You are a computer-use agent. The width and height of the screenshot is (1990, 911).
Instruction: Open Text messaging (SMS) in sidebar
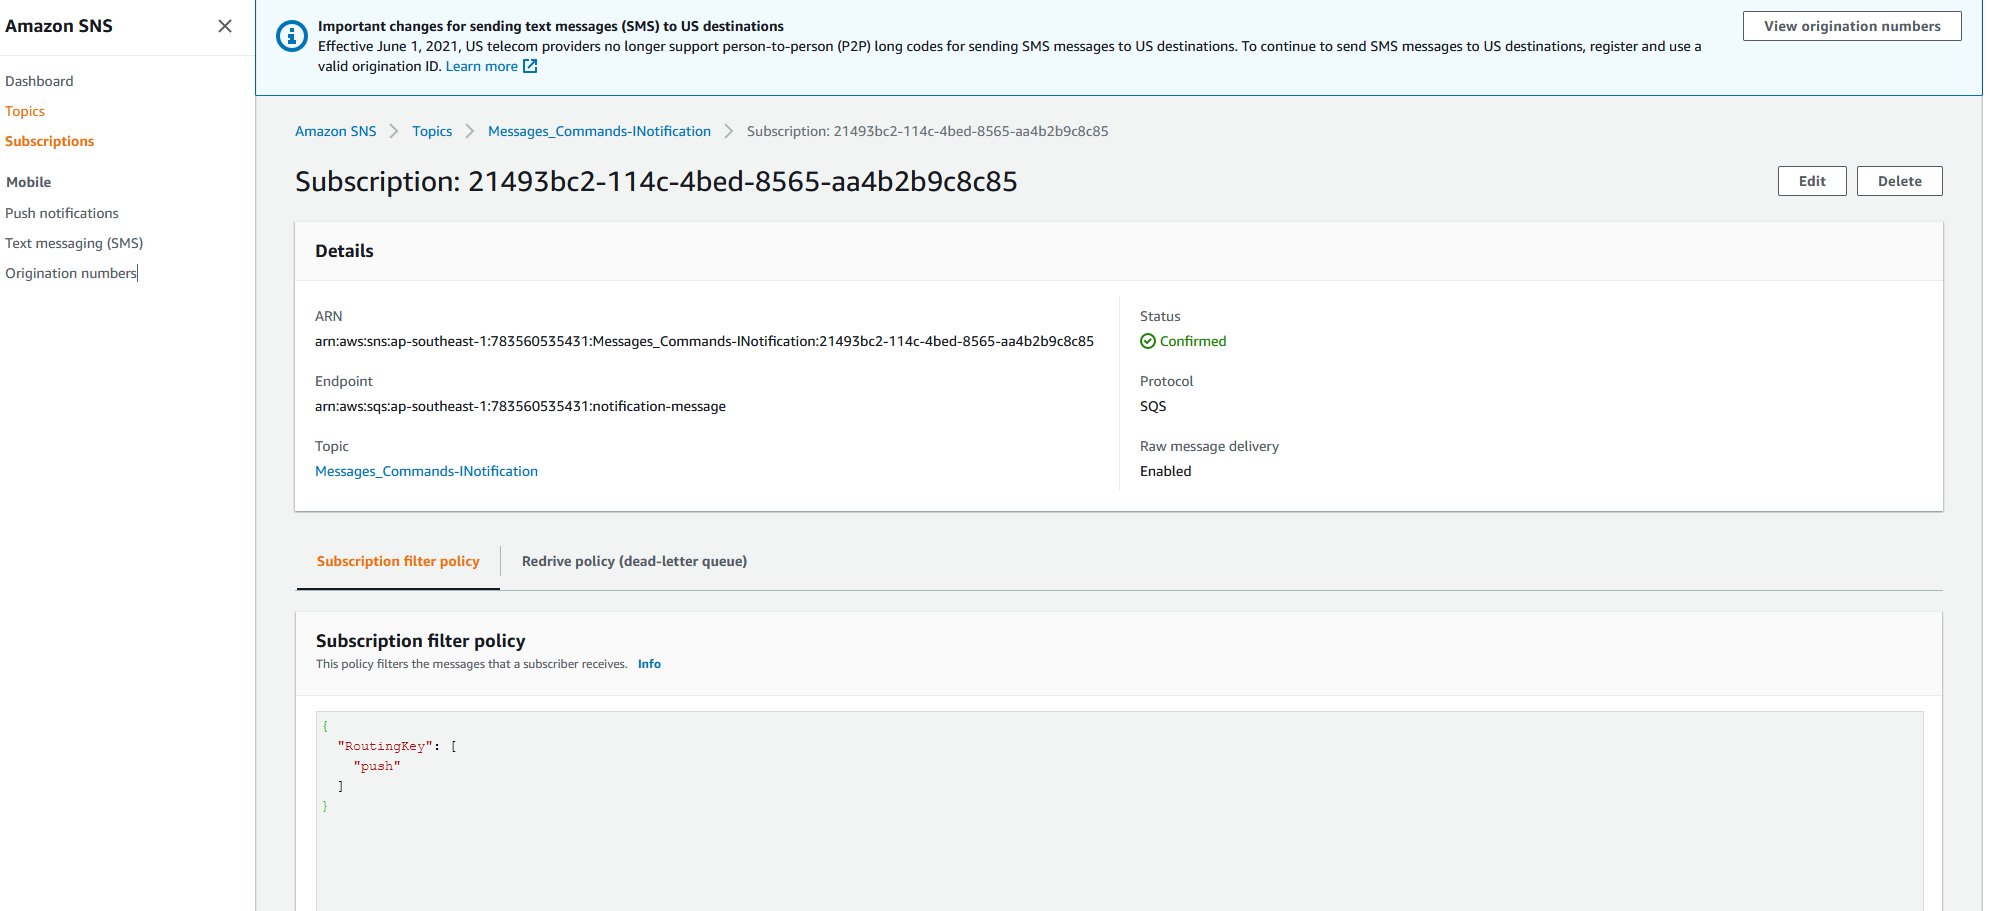pos(74,243)
